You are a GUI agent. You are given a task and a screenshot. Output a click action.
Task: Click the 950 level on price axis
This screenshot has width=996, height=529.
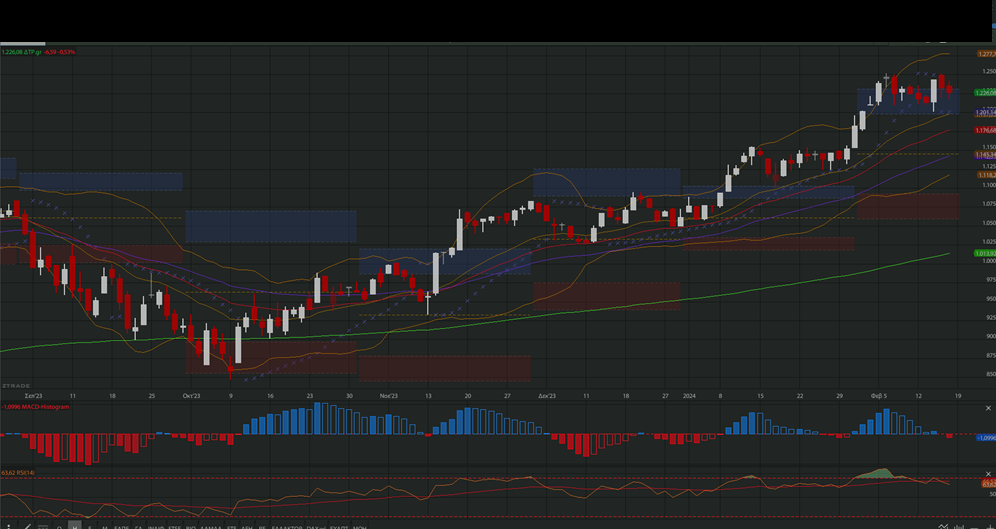(990, 298)
